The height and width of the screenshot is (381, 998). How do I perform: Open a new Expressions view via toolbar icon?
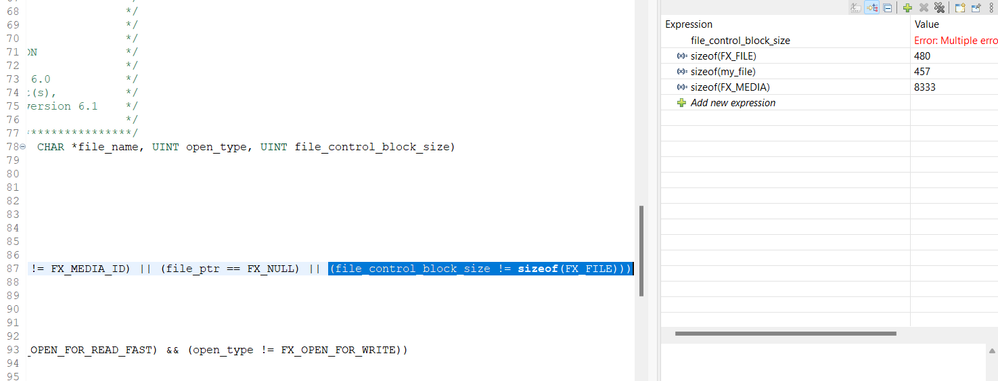tap(960, 8)
